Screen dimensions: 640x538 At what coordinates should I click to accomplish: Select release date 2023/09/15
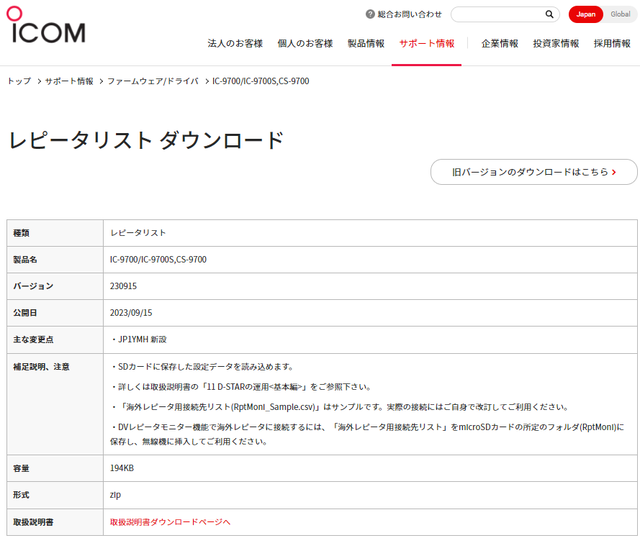(x=131, y=313)
